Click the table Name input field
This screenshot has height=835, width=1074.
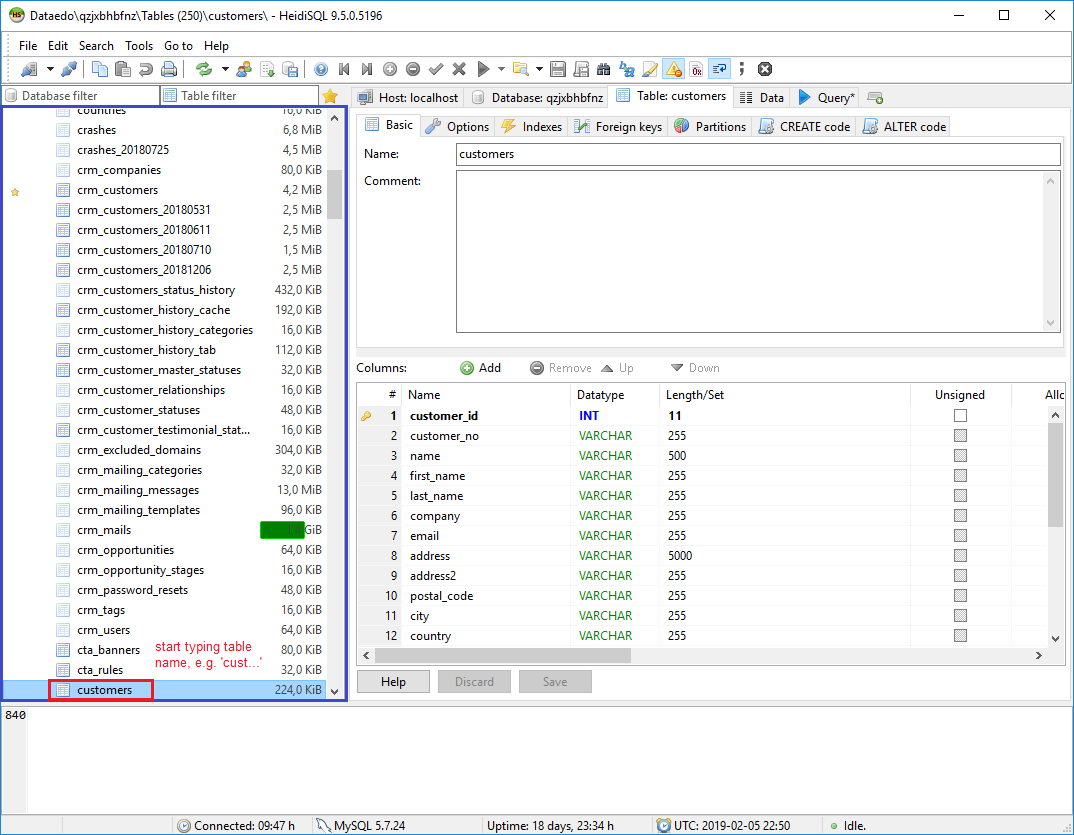click(x=757, y=154)
